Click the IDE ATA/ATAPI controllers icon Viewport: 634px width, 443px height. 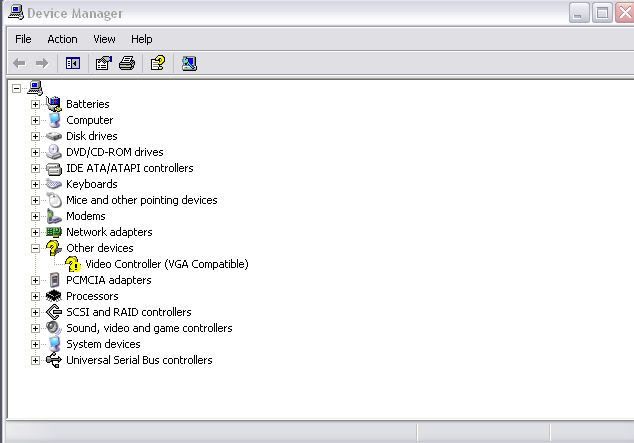(x=53, y=168)
